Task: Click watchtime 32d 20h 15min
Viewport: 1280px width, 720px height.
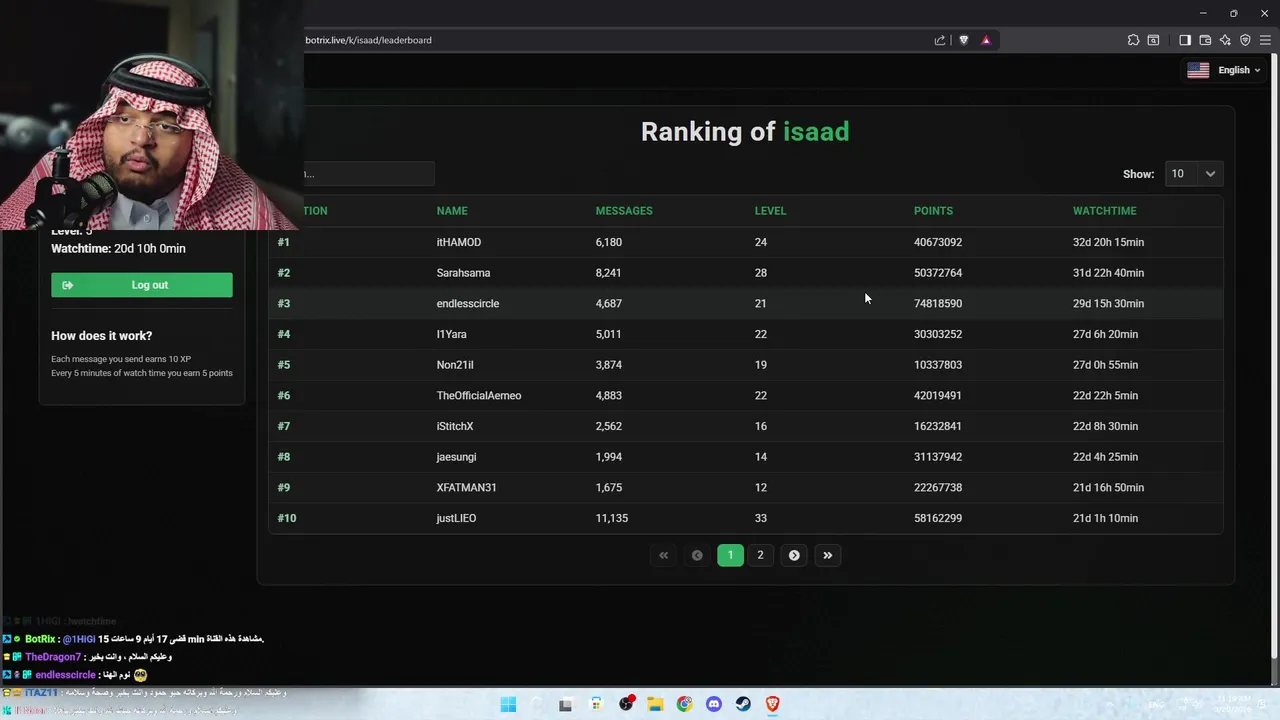Action: [1108, 242]
